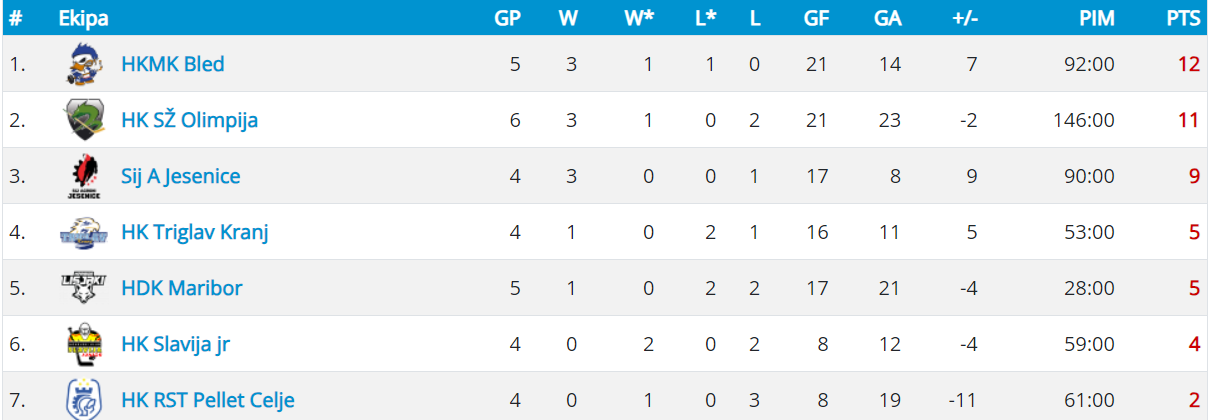Click the HKMK Bled team logo
This screenshot has height=420, width=1208.
[x=81, y=64]
